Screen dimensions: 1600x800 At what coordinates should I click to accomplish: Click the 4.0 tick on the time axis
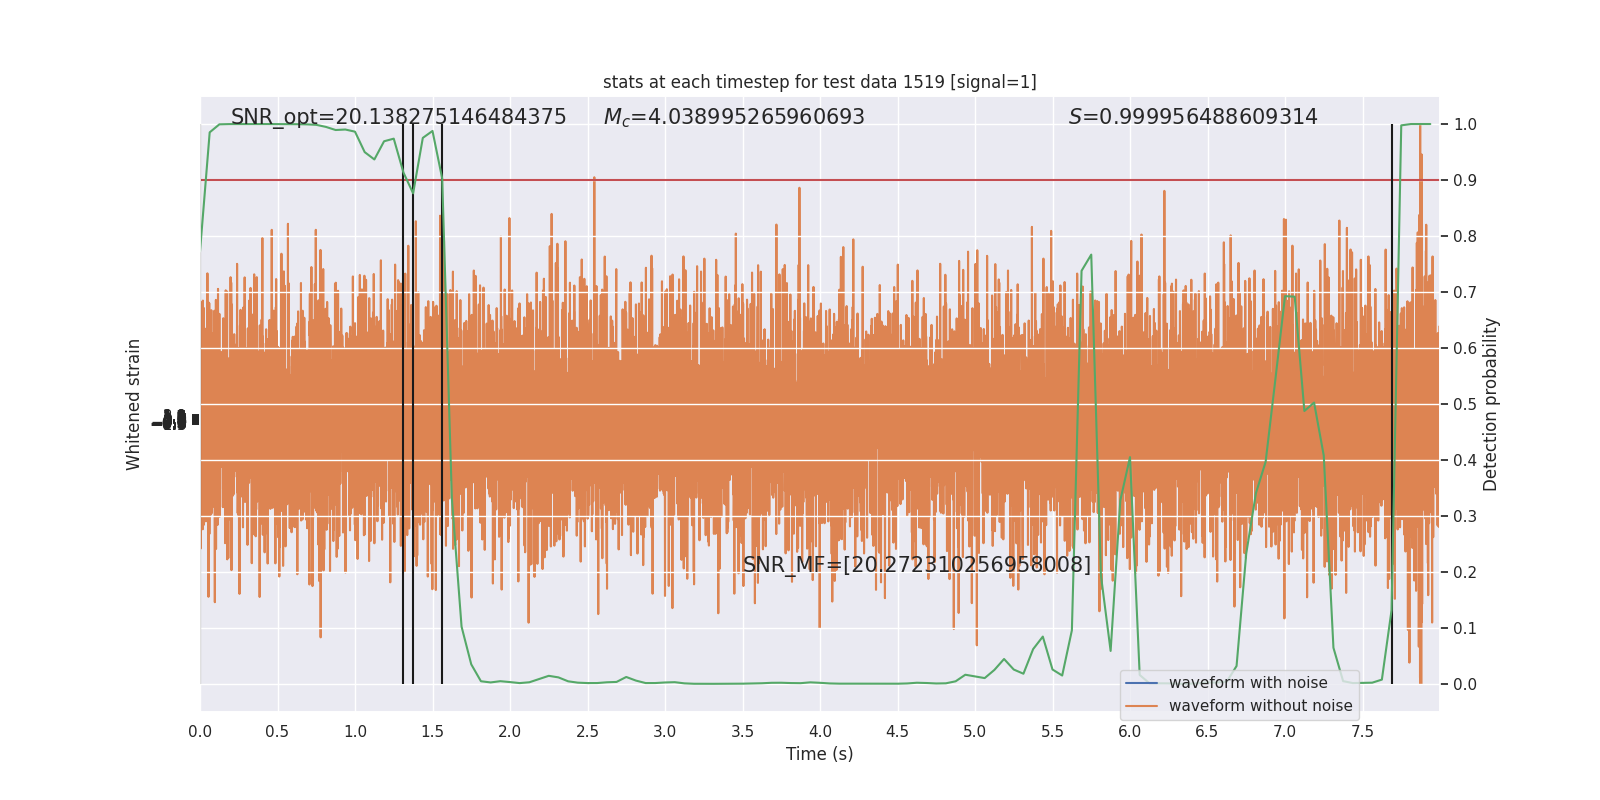820,732
